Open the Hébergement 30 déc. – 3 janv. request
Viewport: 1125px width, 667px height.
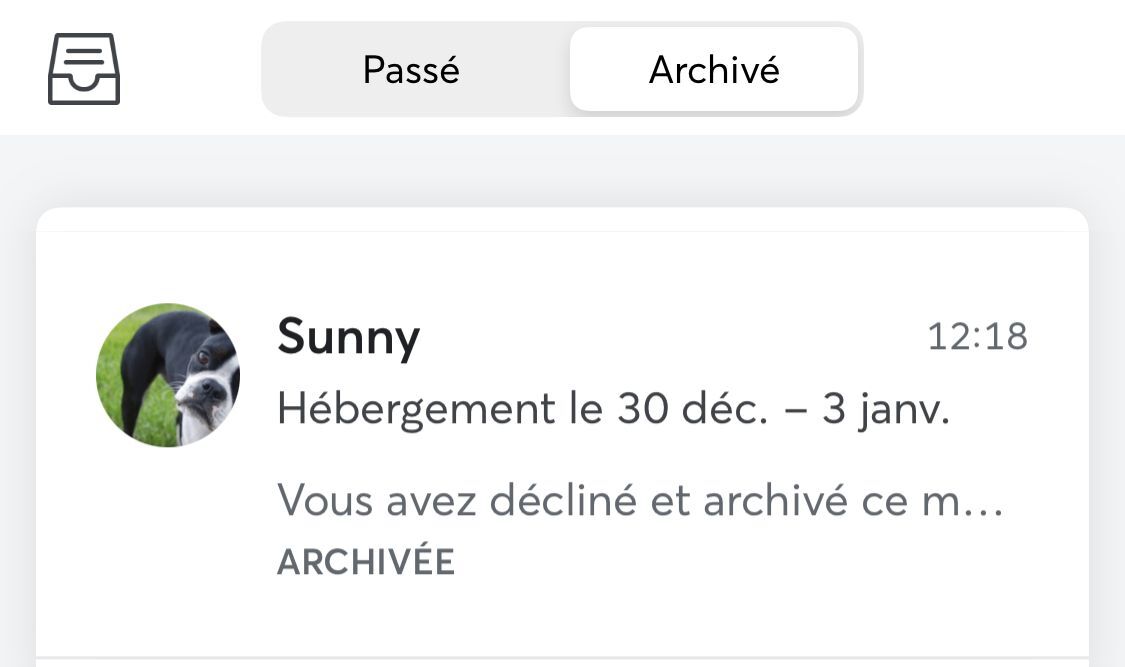click(613, 410)
